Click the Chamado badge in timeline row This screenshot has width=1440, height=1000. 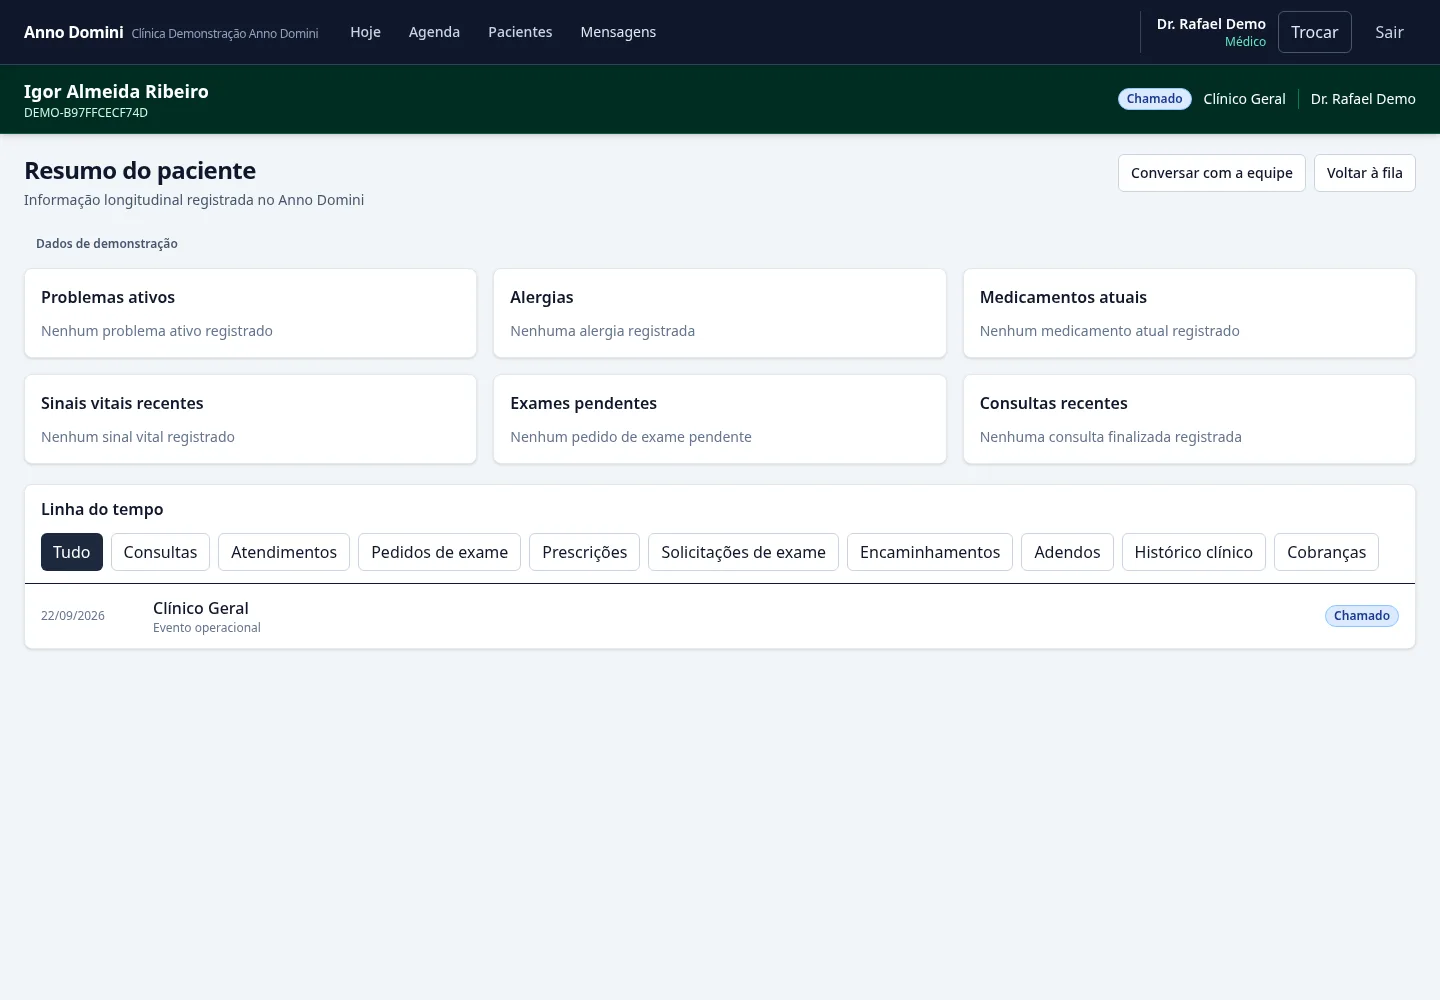click(1361, 616)
